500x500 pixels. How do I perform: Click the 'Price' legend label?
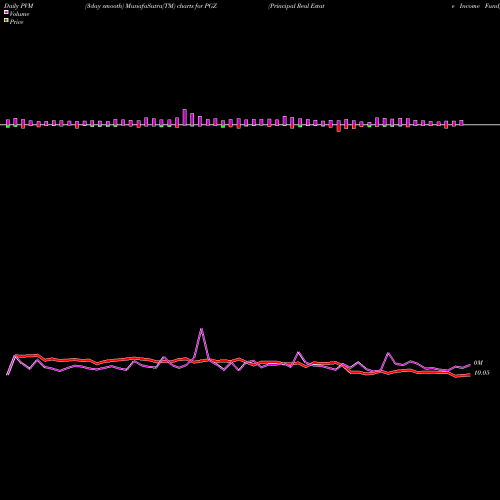click(16, 22)
